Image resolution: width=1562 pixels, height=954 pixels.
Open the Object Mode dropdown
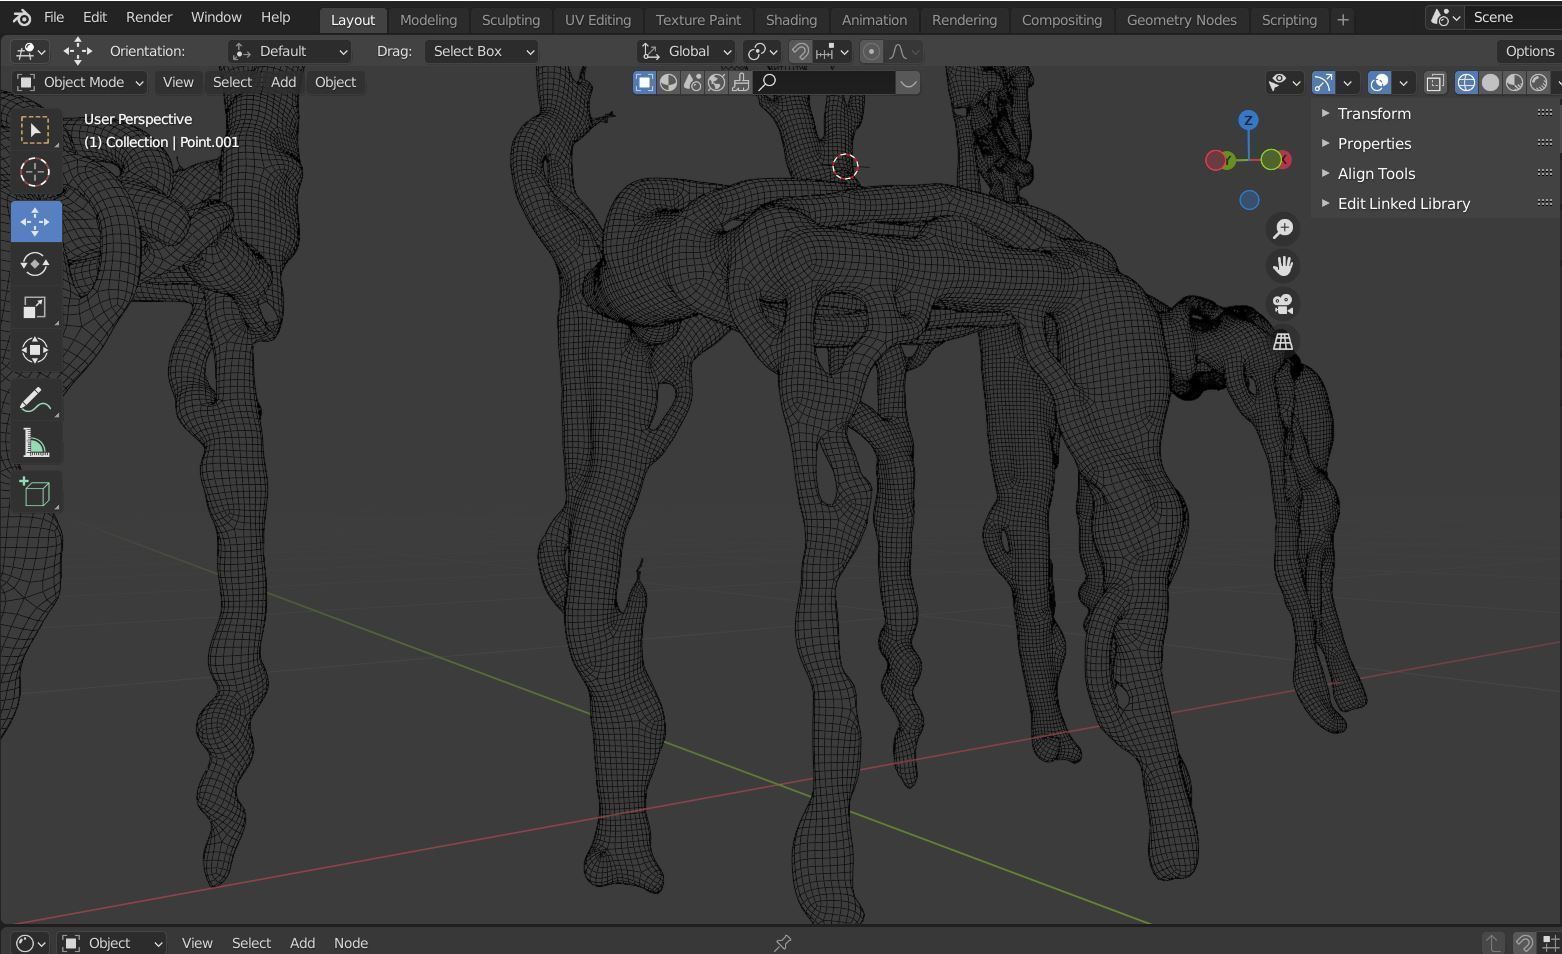point(80,83)
